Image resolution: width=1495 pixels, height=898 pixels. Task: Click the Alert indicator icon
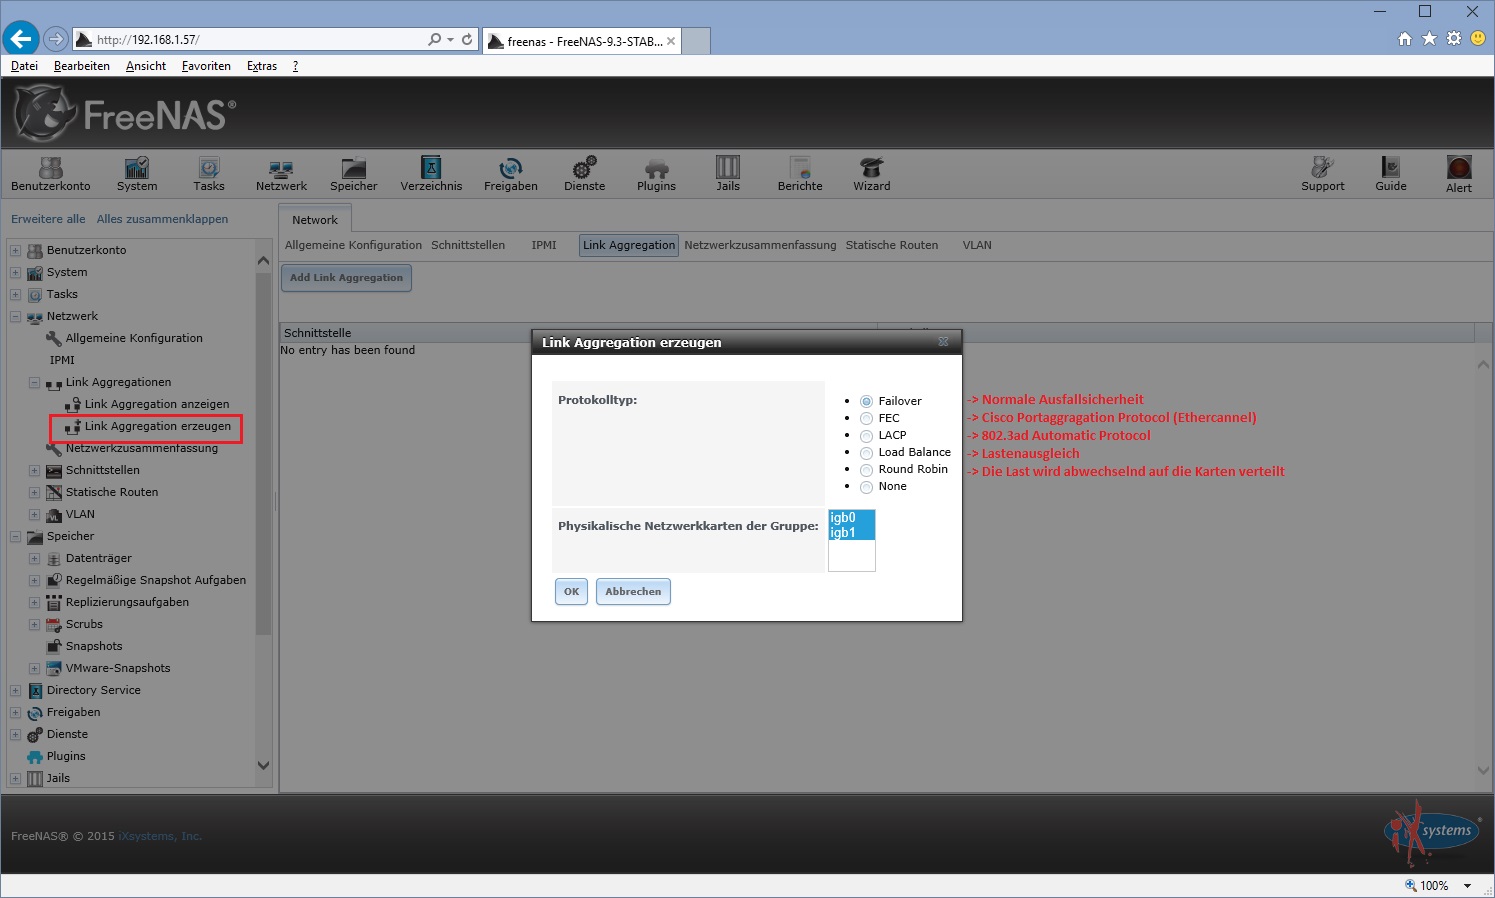(x=1459, y=173)
